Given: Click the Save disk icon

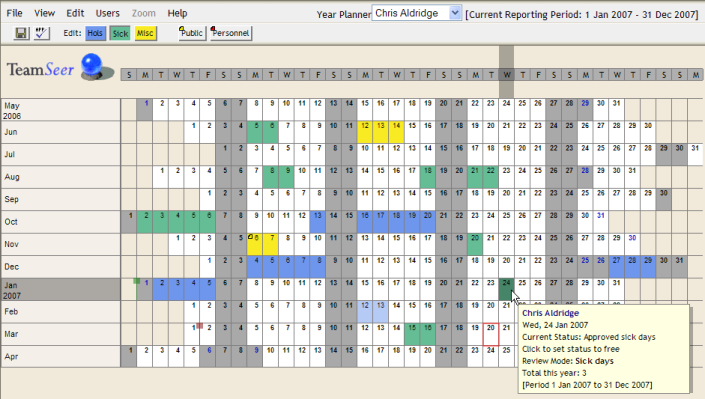Looking at the screenshot, I should (21, 33).
